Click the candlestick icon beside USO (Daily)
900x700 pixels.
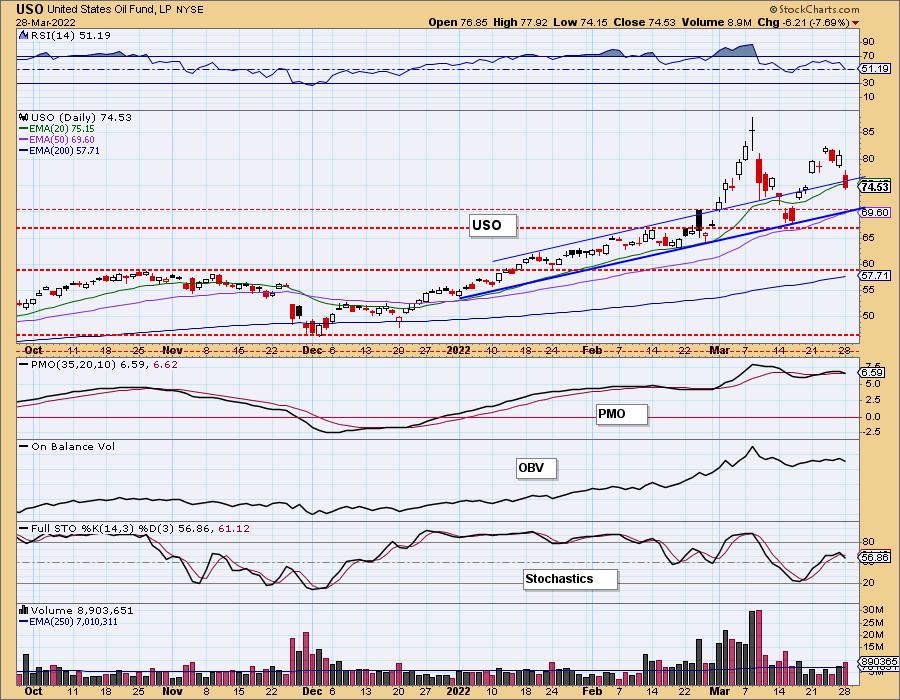24,117
